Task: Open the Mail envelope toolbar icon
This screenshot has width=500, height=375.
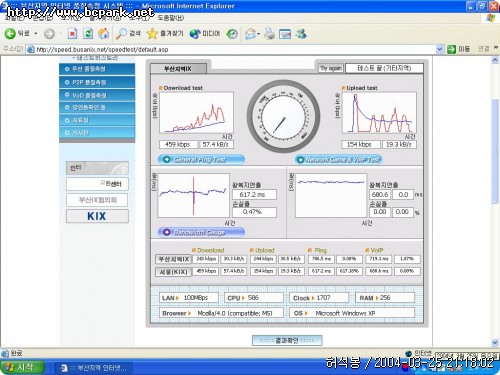Action: (250, 34)
